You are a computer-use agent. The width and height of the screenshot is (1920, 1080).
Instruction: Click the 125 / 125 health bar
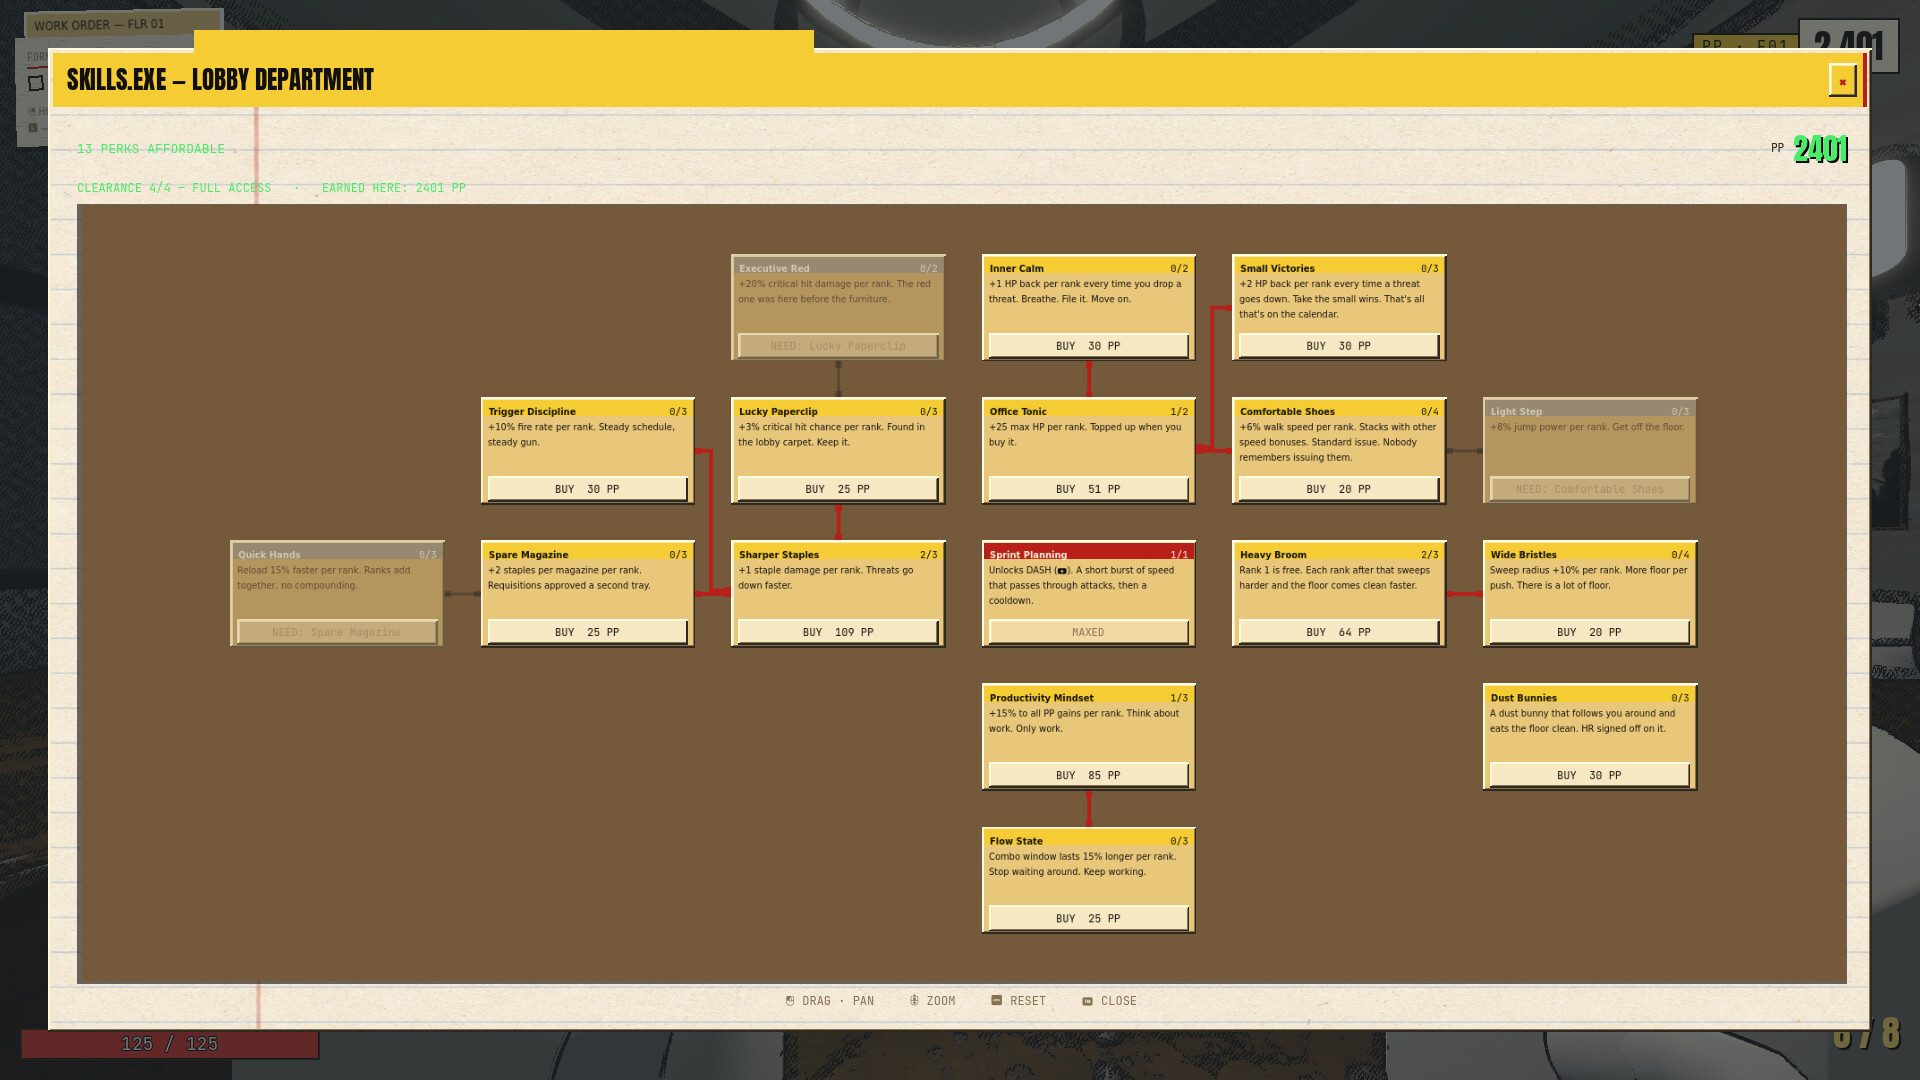point(170,1044)
